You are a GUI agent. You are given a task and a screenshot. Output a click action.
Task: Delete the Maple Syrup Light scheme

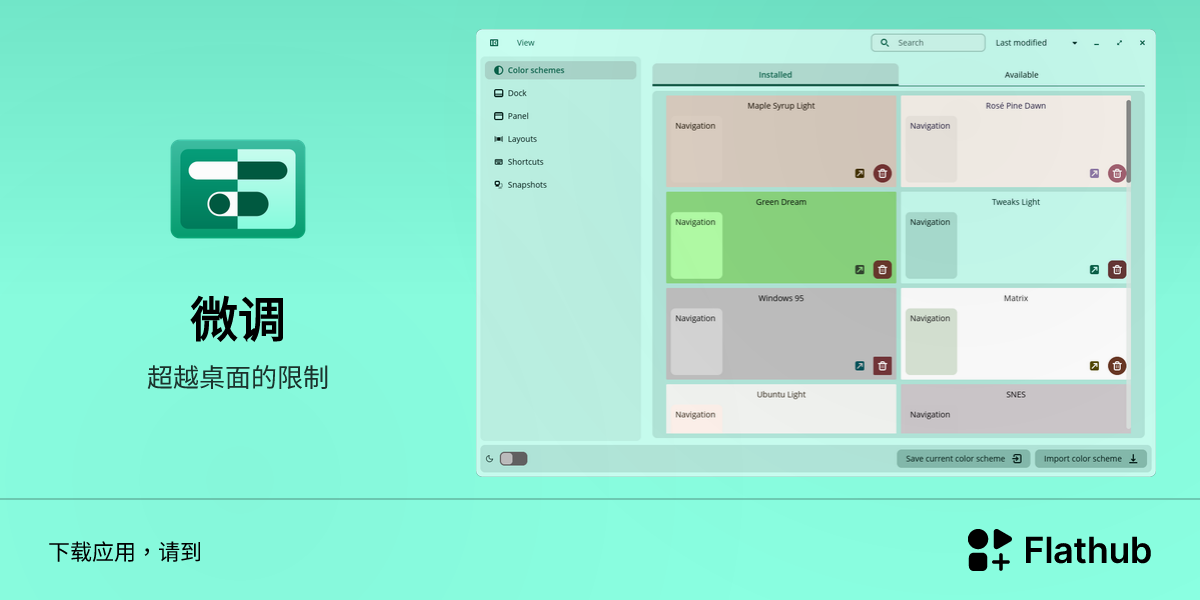click(x=882, y=173)
